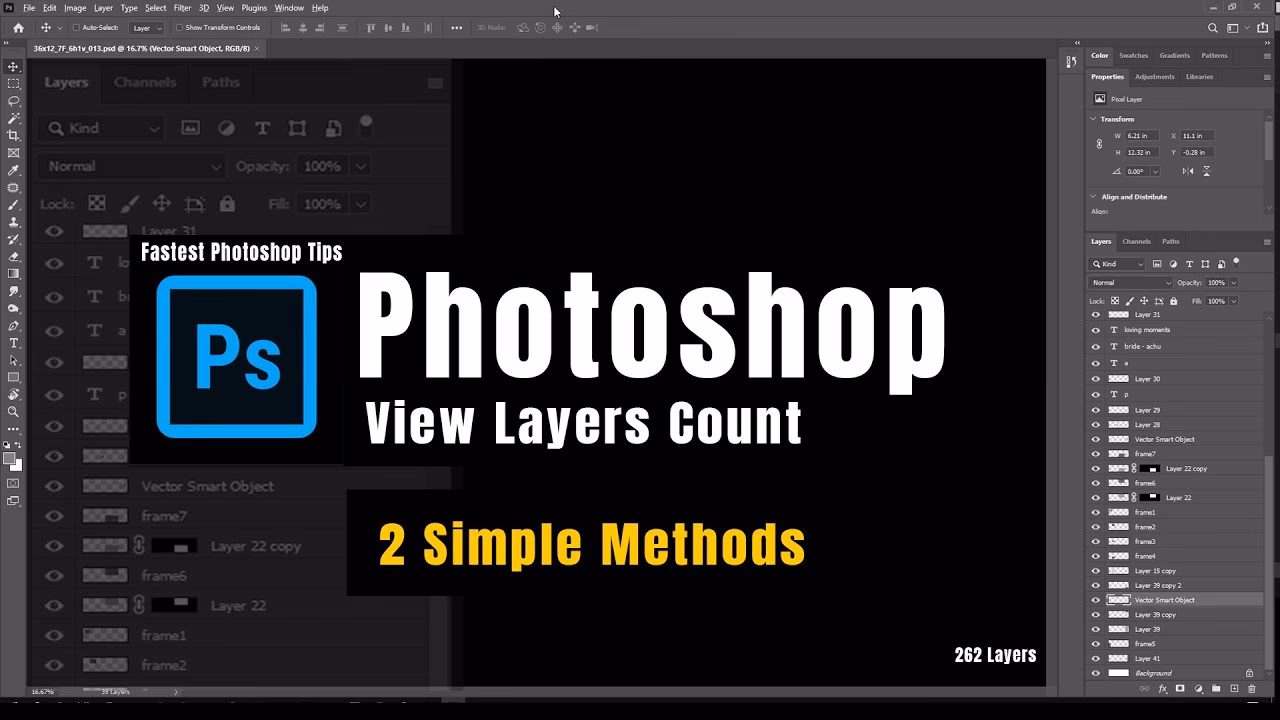The image size is (1280, 720).
Task: Click the fx layer styles icon
Action: click(x=1162, y=689)
